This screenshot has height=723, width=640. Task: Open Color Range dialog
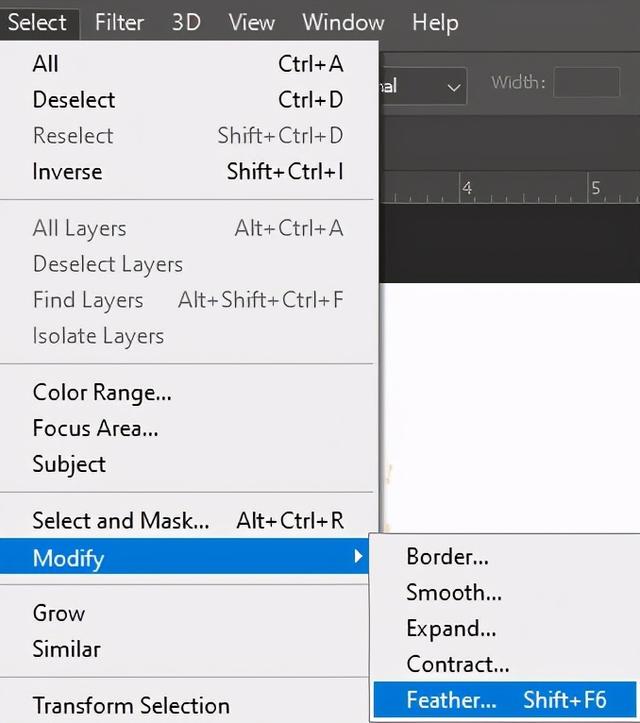pos(187,392)
